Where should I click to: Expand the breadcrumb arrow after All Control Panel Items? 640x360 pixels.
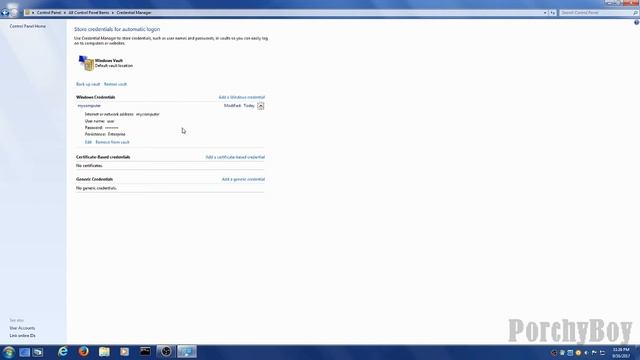[113, 13]
